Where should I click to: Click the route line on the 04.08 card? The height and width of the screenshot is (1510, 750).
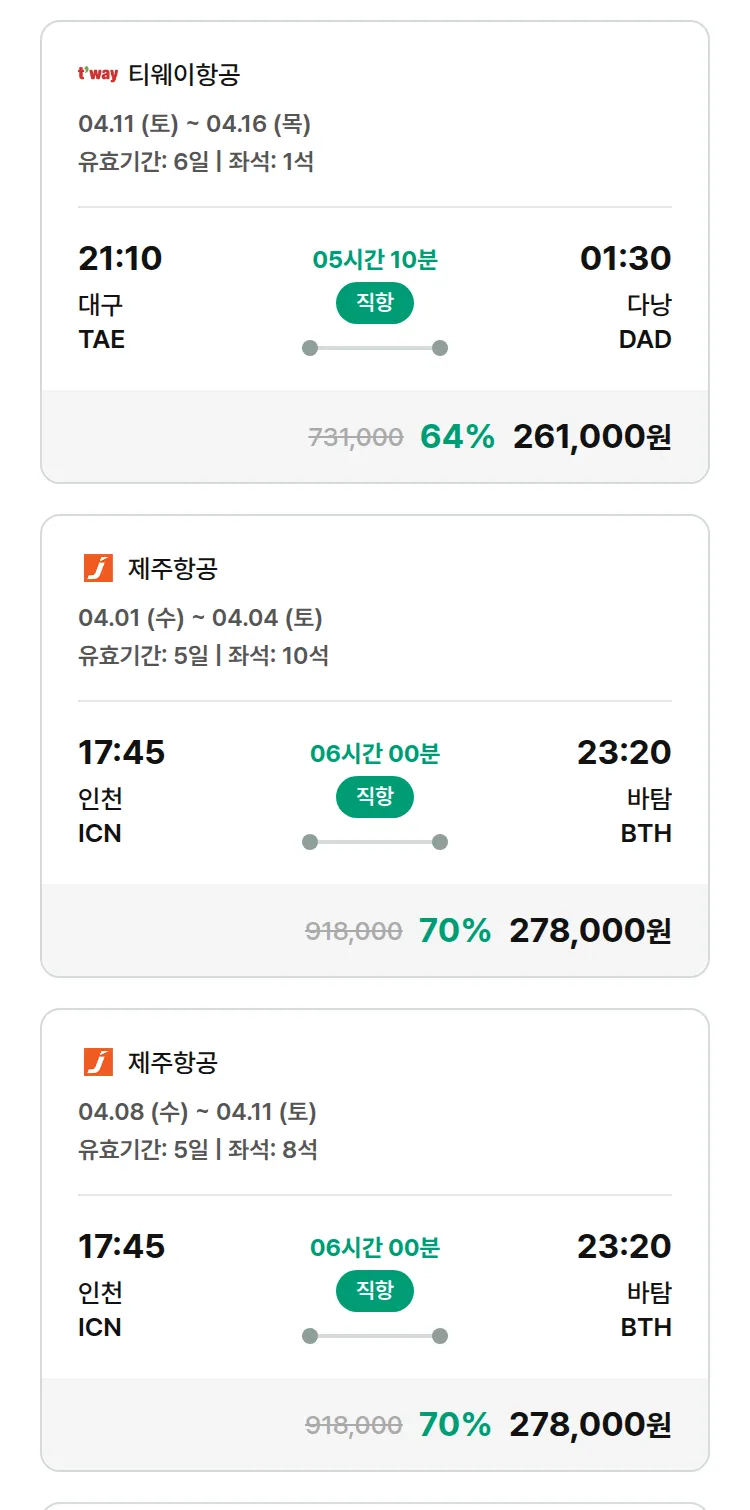(374, 1336)
